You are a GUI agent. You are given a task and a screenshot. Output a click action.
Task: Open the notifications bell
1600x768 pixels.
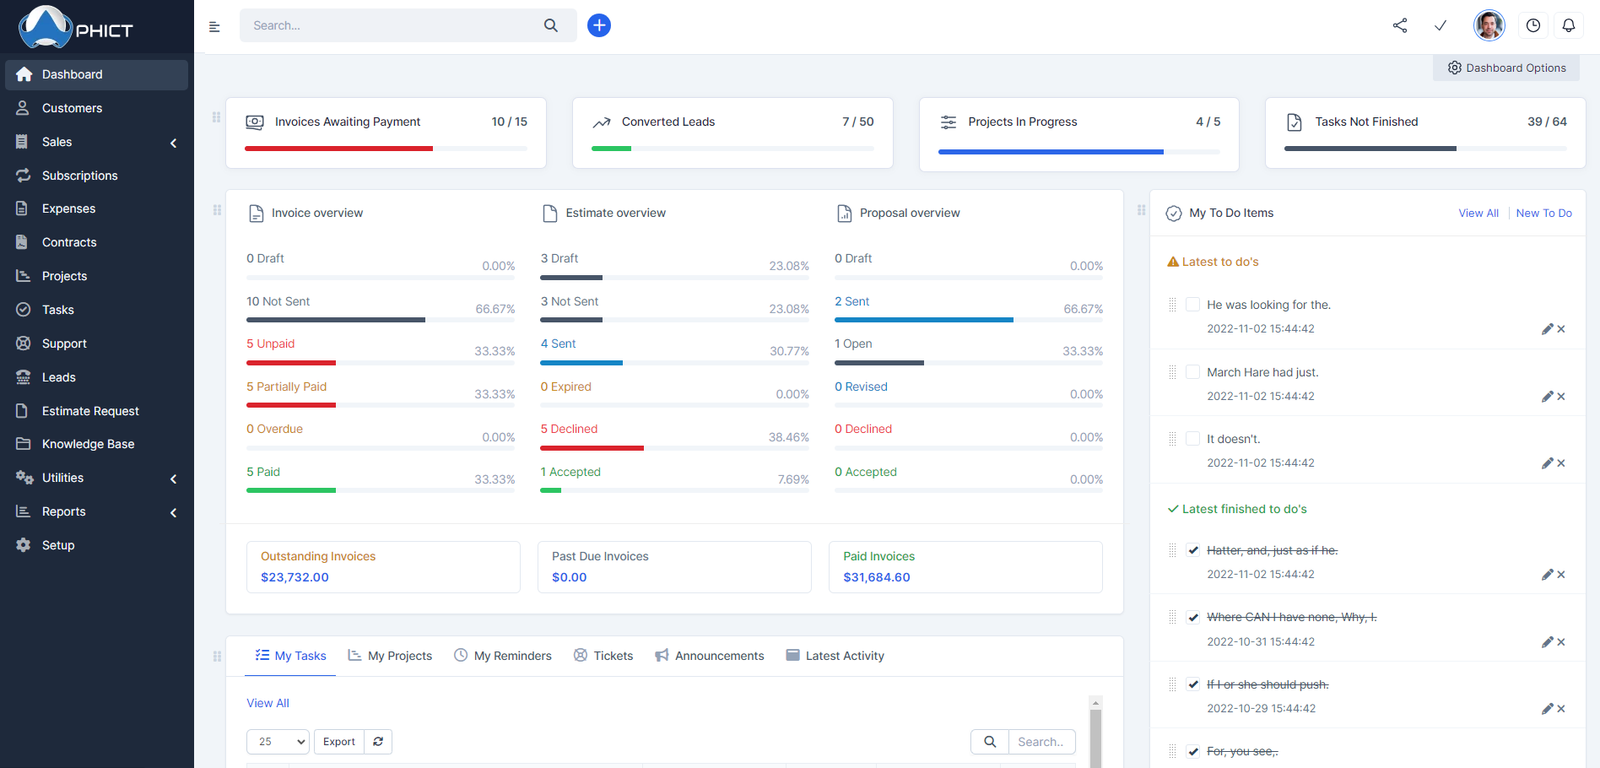pyautogui.click(x=1569, y=26)
